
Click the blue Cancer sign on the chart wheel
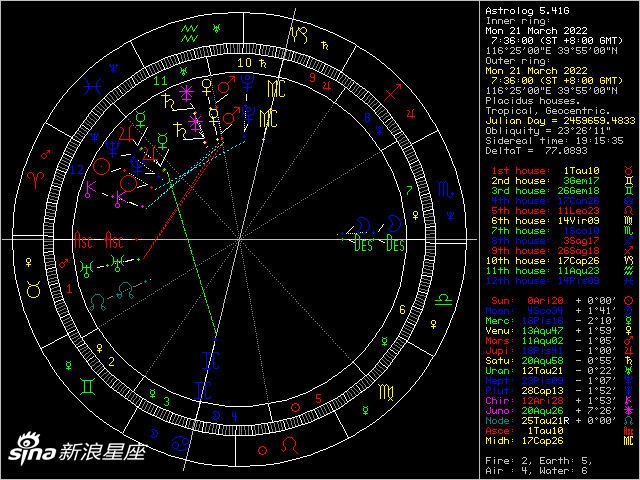tap(180, 442)
